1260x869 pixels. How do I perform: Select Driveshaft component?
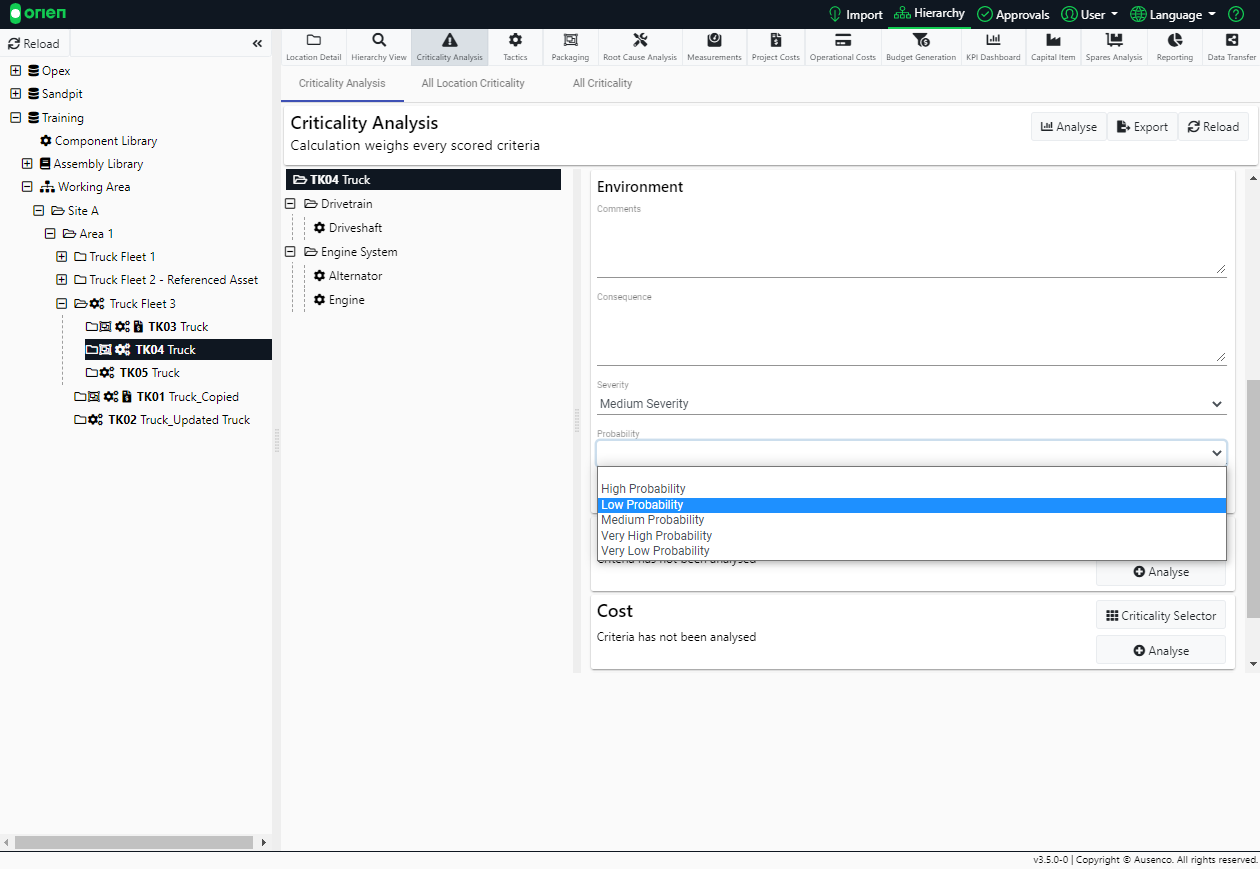pos(348,228)
